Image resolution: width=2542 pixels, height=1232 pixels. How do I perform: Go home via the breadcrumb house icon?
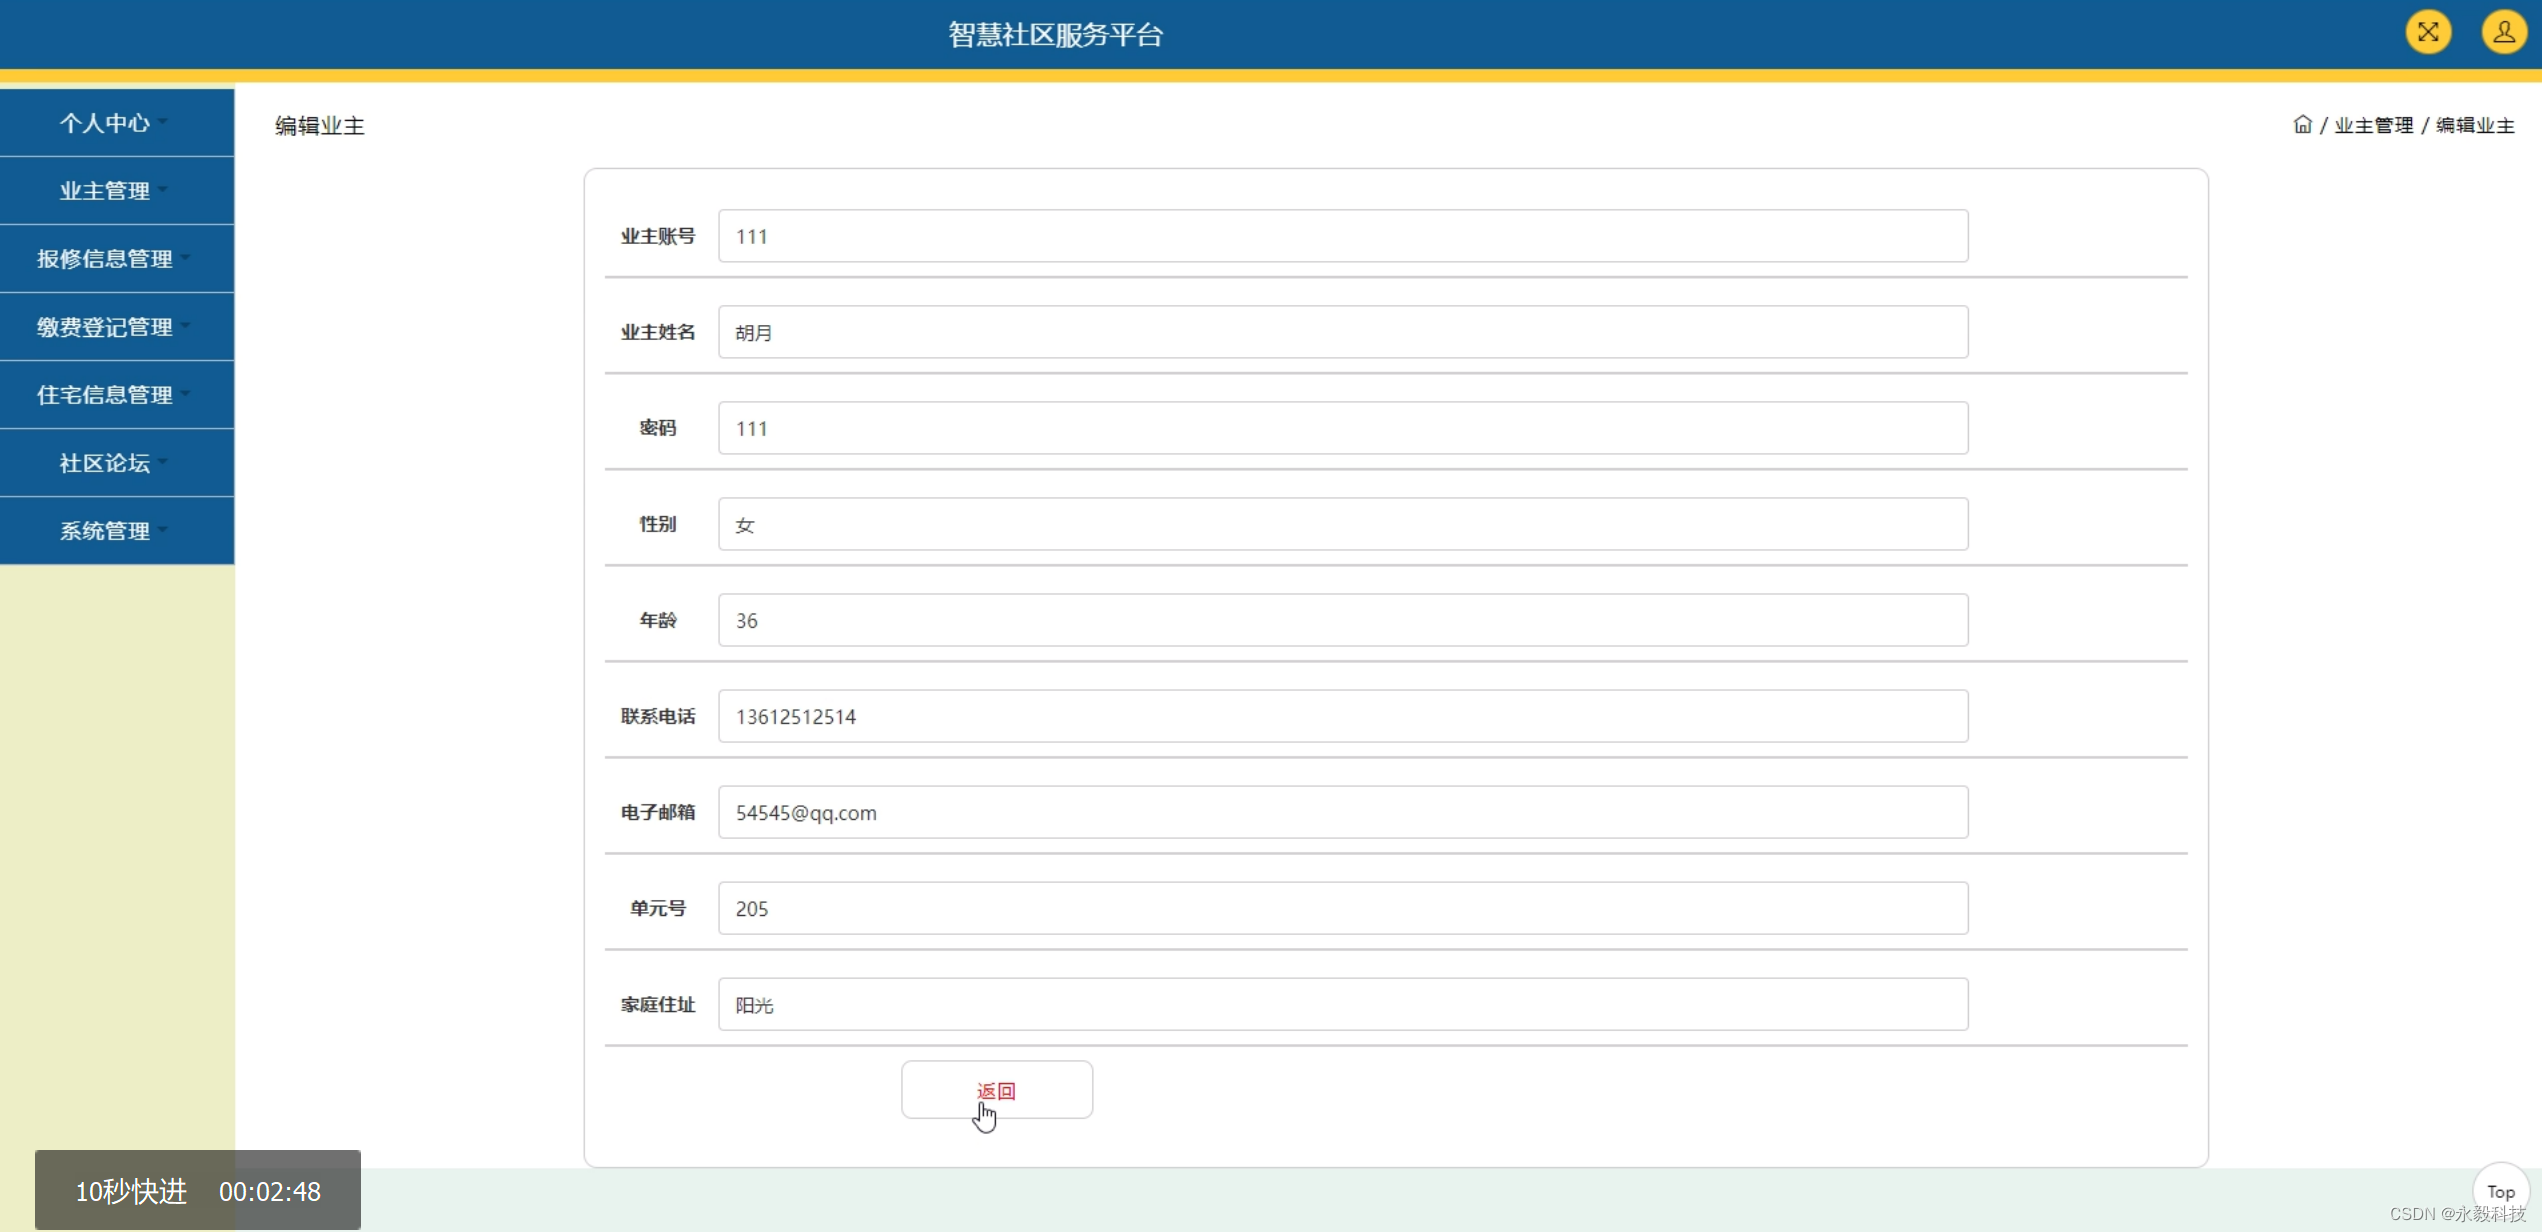click(x=2302, y=125)
